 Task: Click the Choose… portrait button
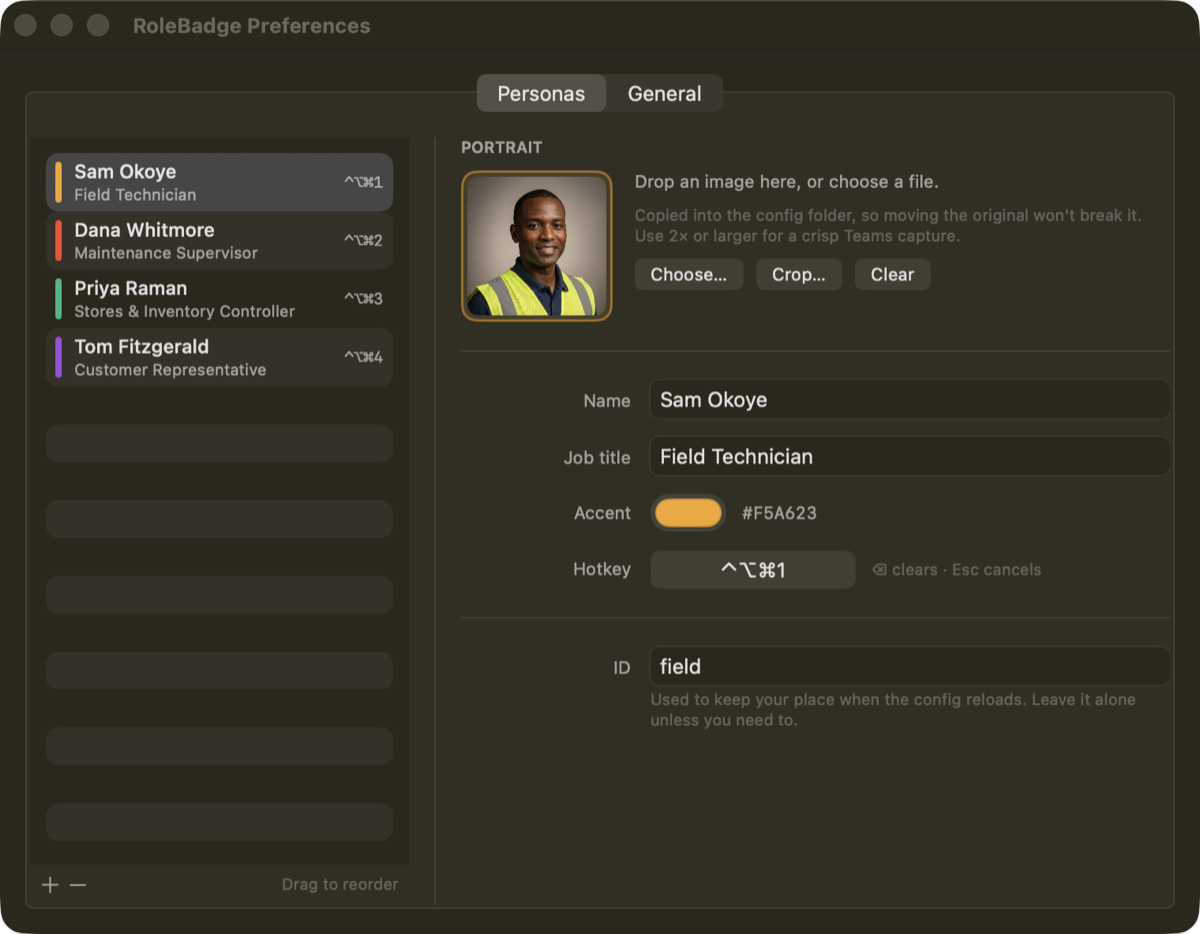click(x=689, y=274)
